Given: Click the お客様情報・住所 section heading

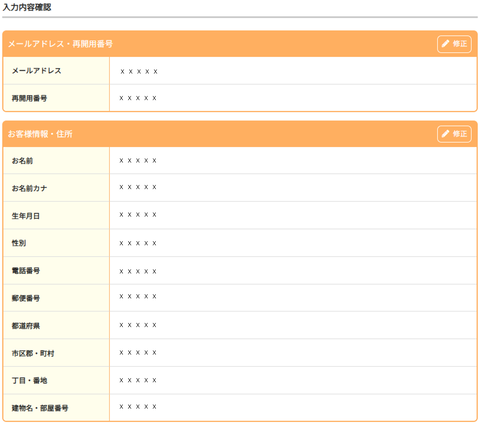Looking at the screenshot, I should (40, 134).
